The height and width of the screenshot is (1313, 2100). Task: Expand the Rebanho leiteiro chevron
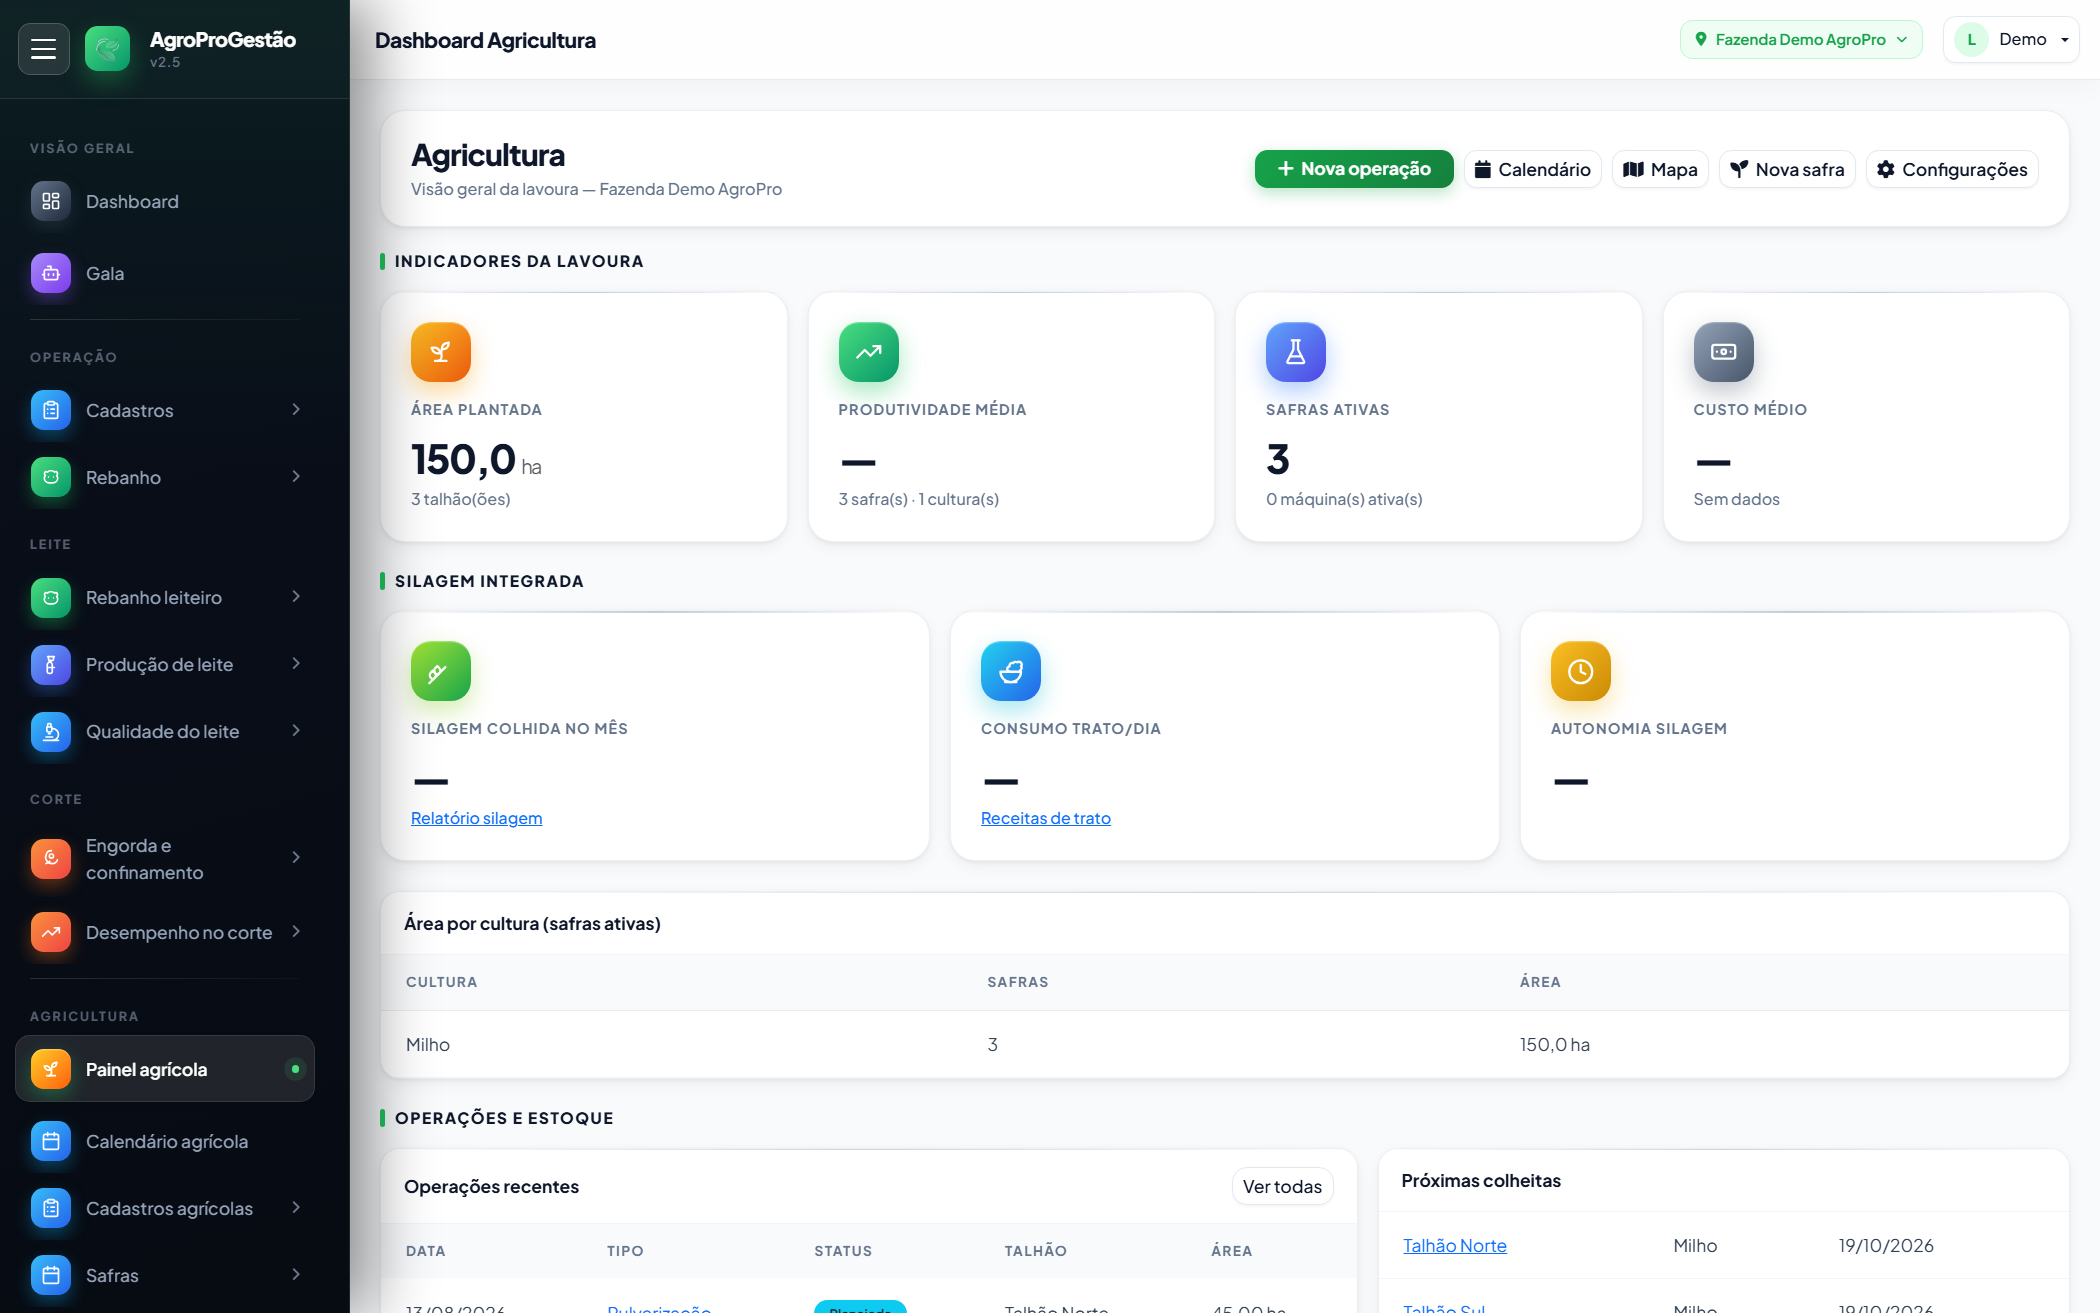pyautogui.click(x=296, y=596)
